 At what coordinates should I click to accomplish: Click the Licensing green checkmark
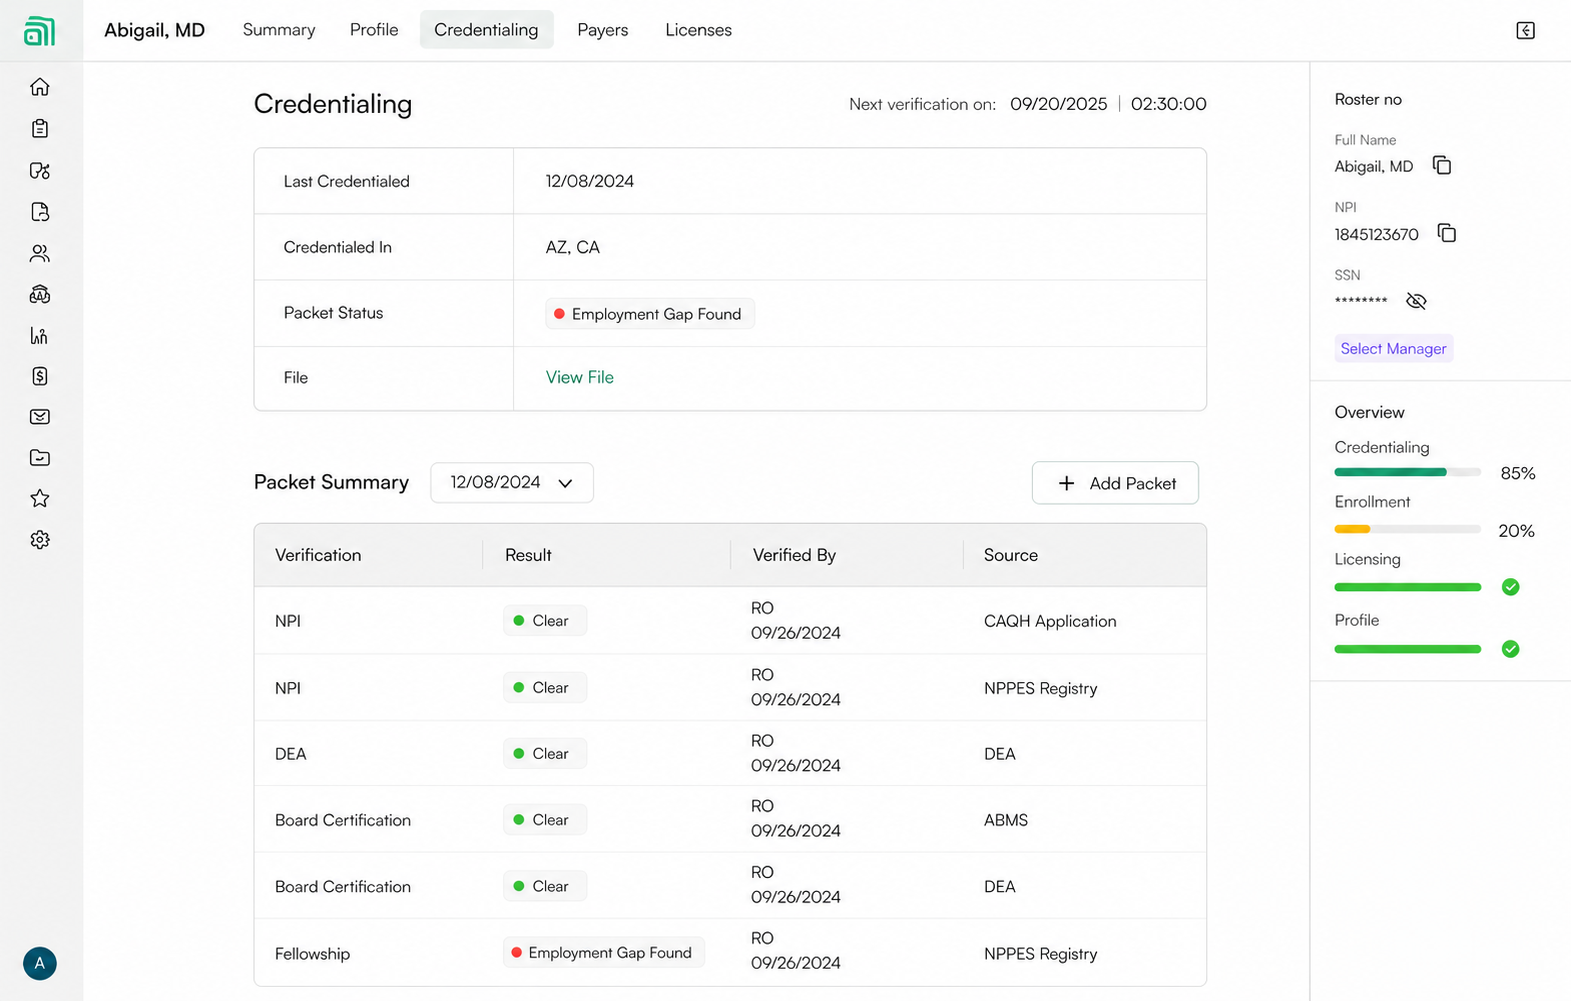[1510, 587]
